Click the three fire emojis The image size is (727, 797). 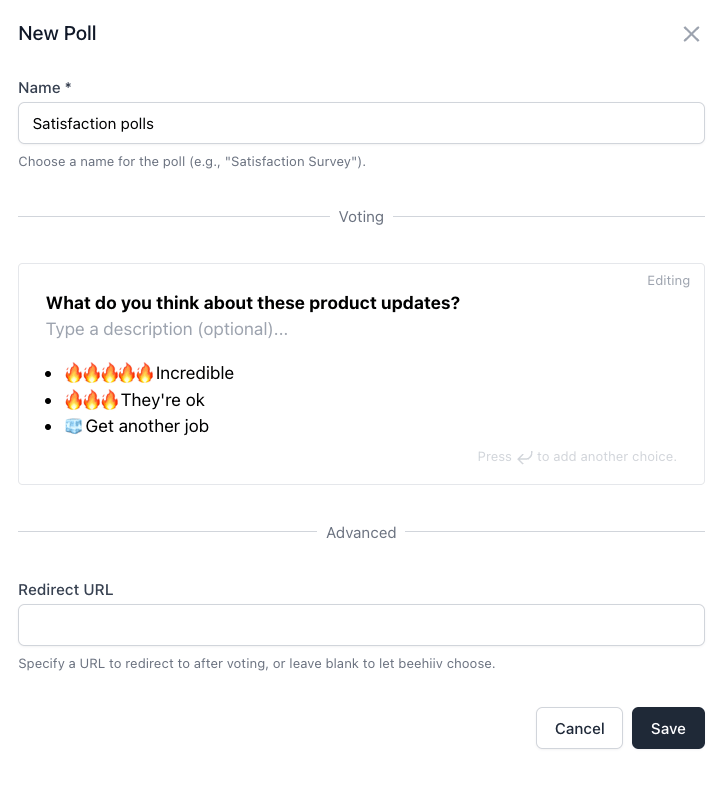pyautogui.click(x=92, y=400)
